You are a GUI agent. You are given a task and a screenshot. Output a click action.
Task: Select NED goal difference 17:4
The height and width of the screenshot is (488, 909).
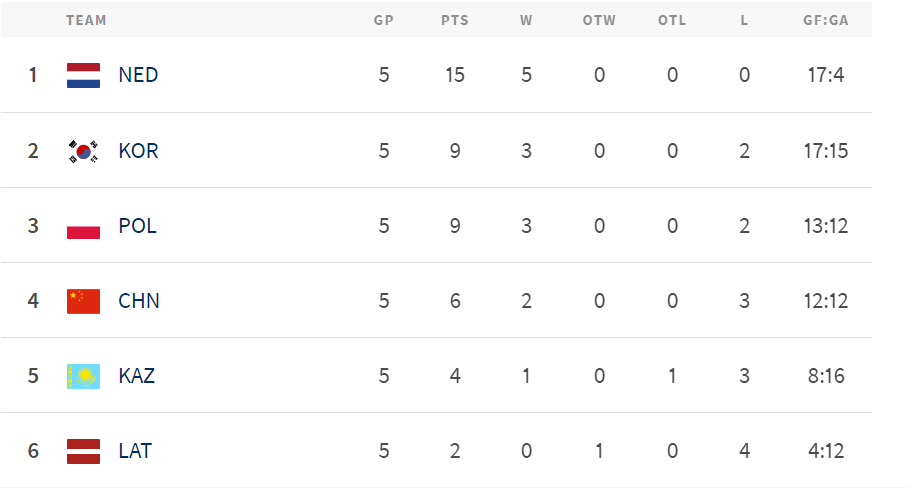point(826,75)
